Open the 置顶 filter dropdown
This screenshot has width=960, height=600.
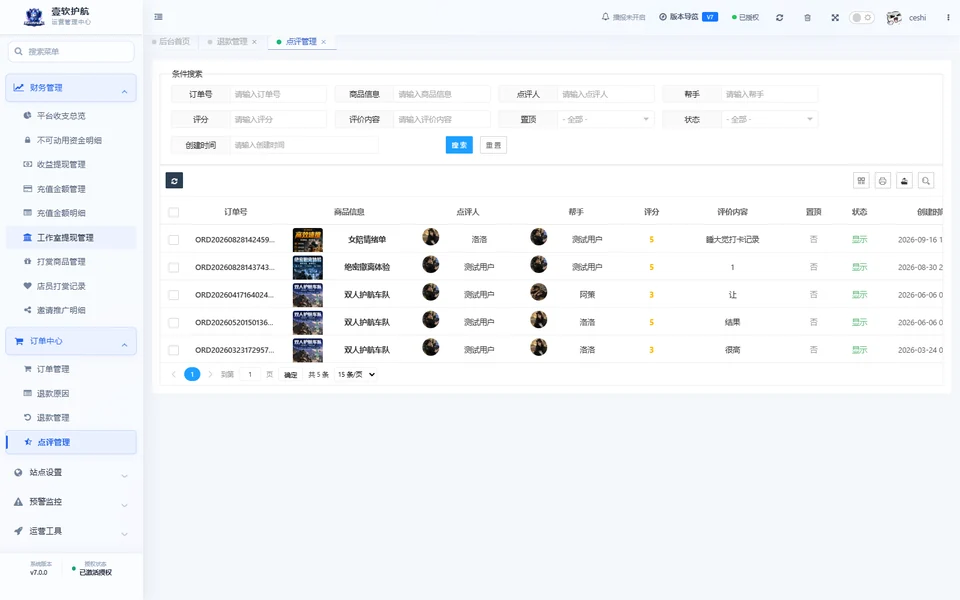[x=606, y=119]
